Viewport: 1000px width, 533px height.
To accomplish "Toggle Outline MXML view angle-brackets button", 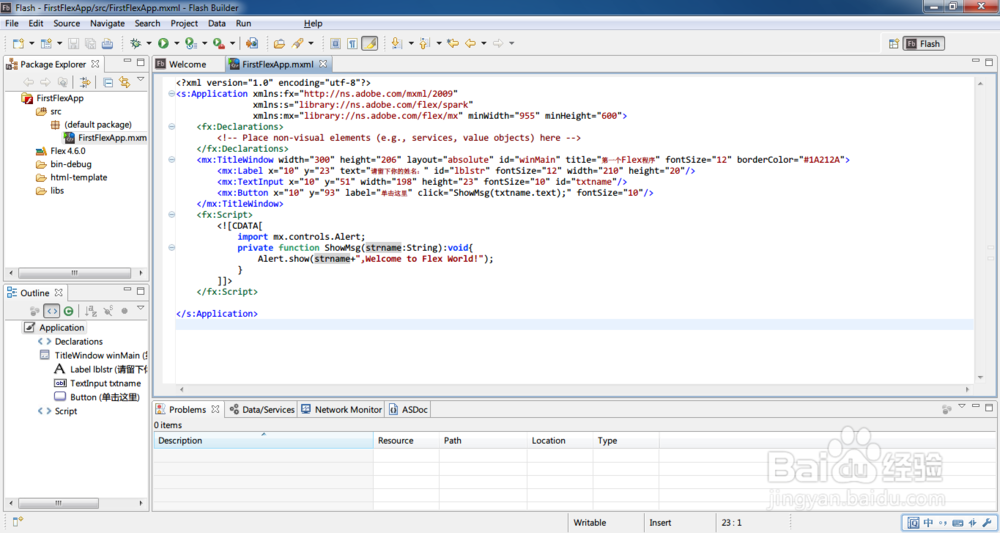I will pyautogui.click(x=52, y=311).
